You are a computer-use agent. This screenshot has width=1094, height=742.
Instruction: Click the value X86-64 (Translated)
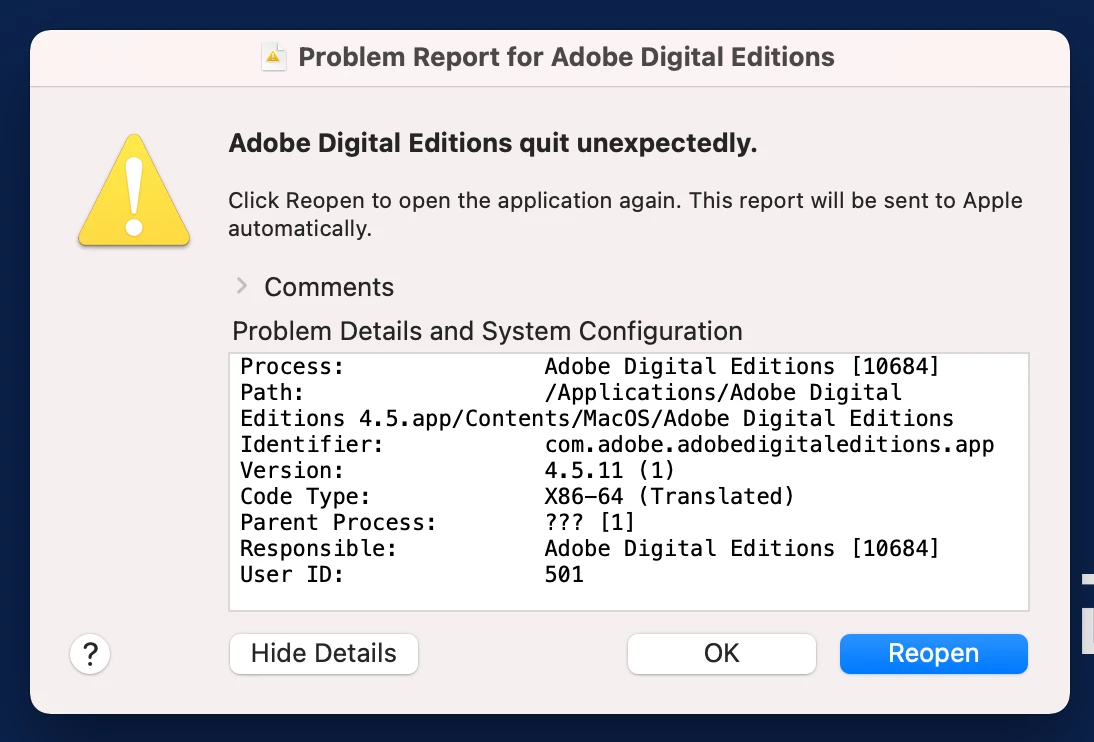[669, 496]
